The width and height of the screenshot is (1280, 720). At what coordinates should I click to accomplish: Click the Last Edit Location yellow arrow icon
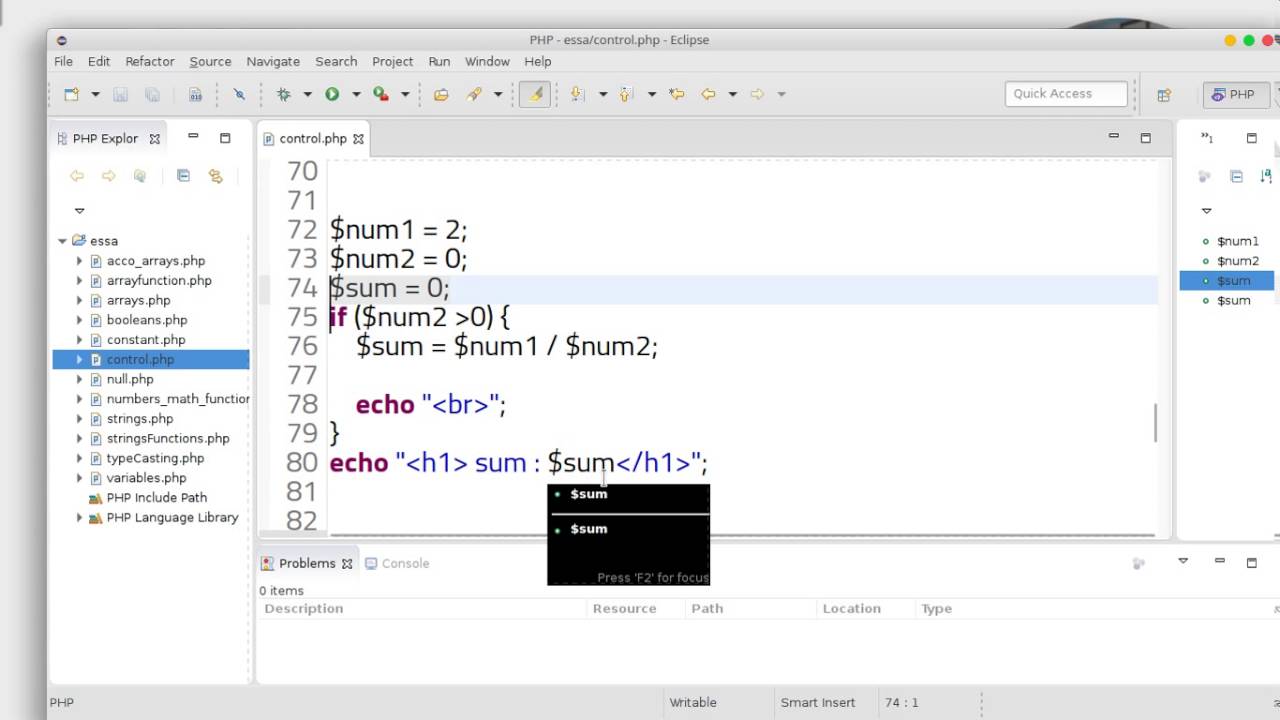point(677,93)
